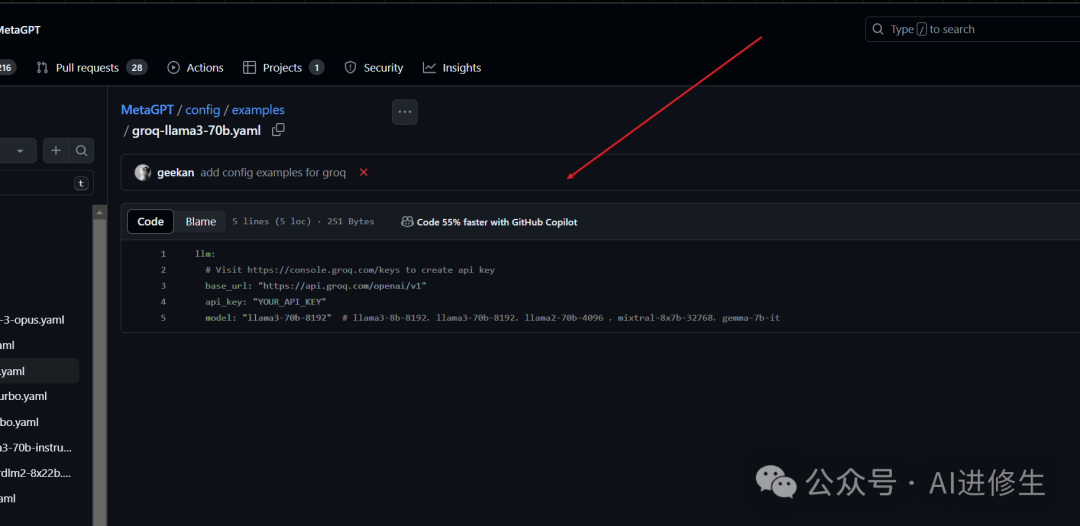Click line number 3 in the code
1080x526 pixels.
tap(163, 286)
